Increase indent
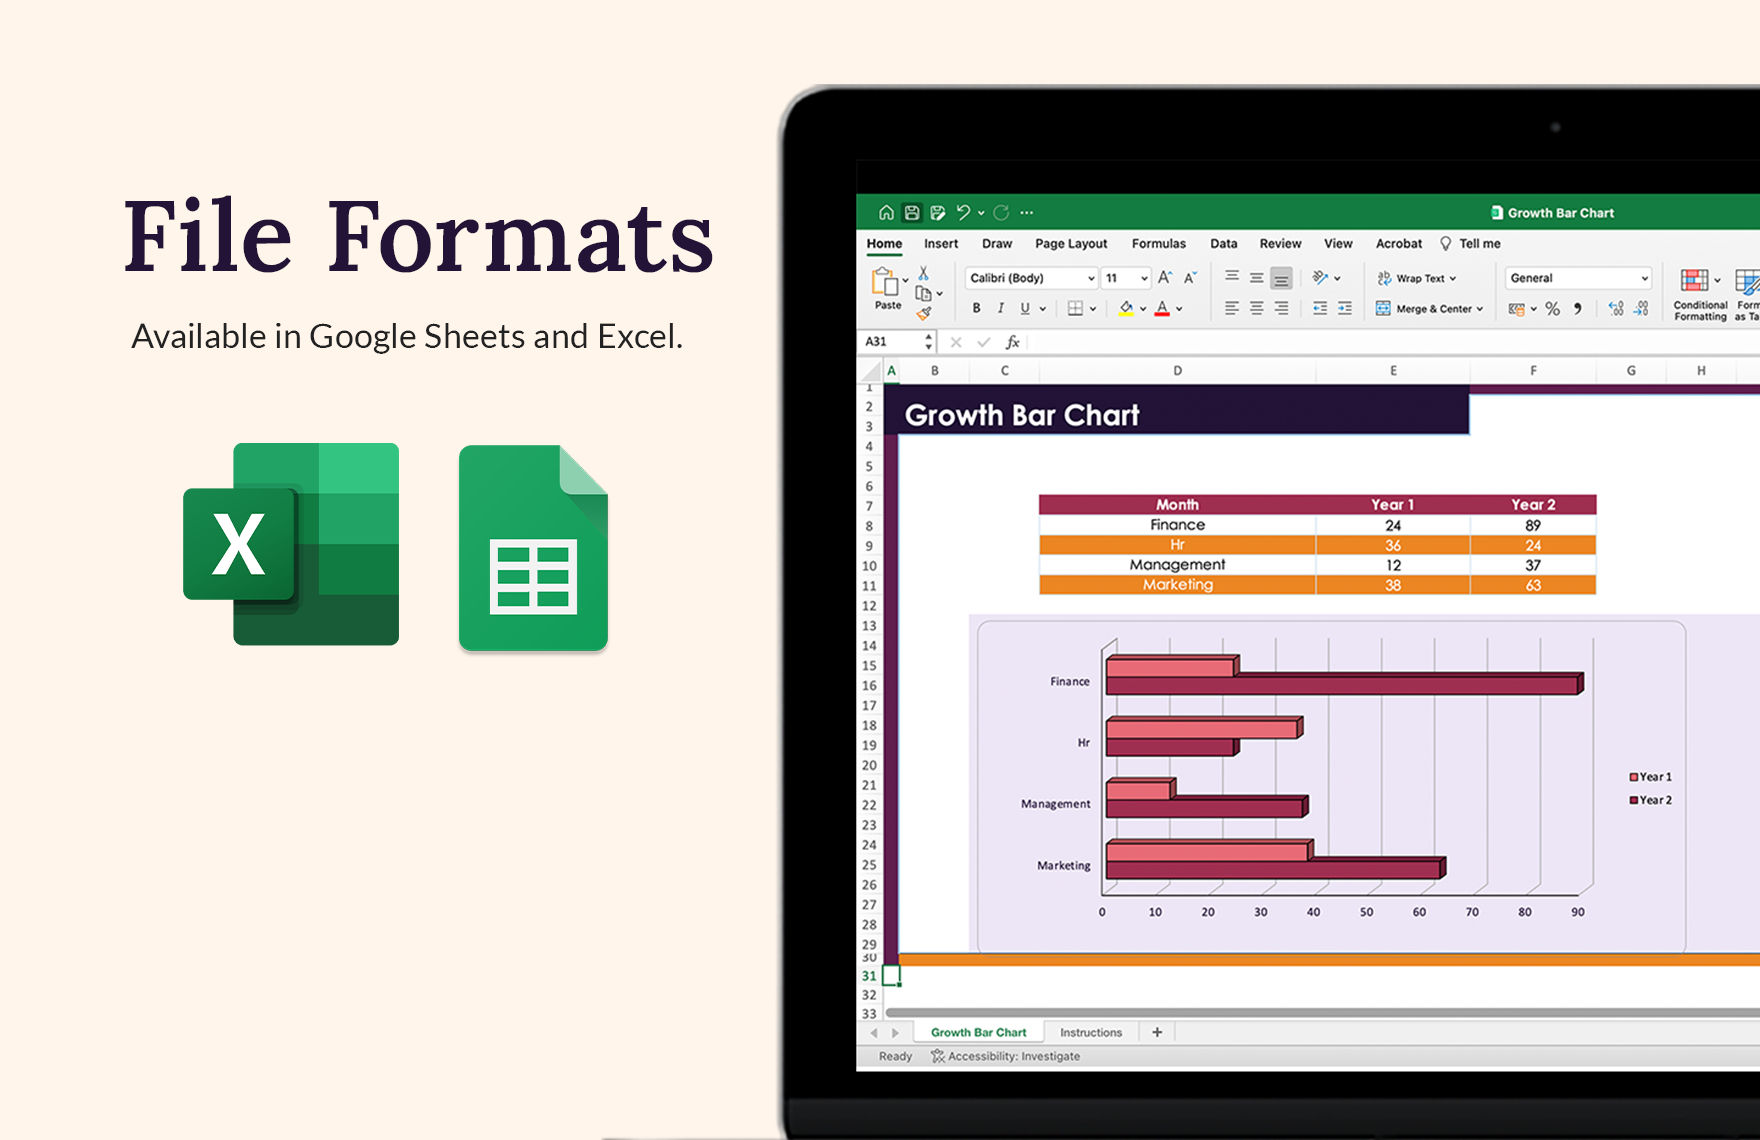This screenshot has height=1140, width=1760. click(1345, 308)
